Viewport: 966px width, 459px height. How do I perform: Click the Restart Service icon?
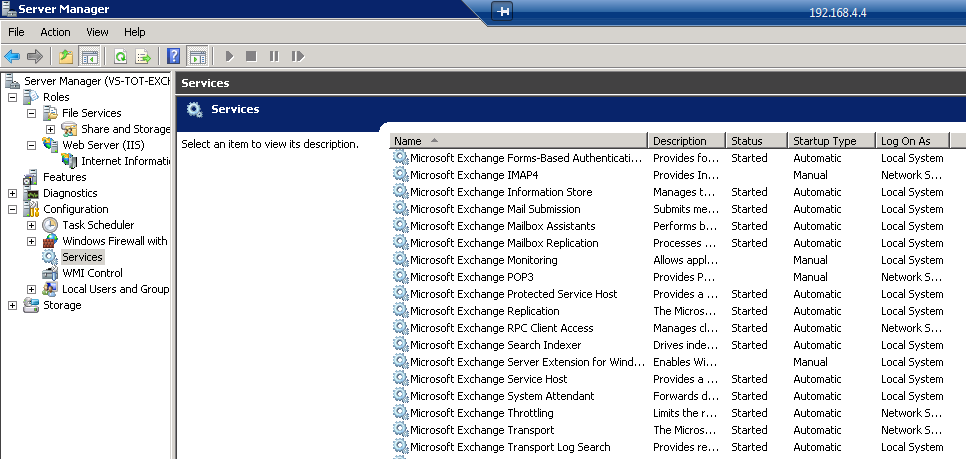[298, 57]
